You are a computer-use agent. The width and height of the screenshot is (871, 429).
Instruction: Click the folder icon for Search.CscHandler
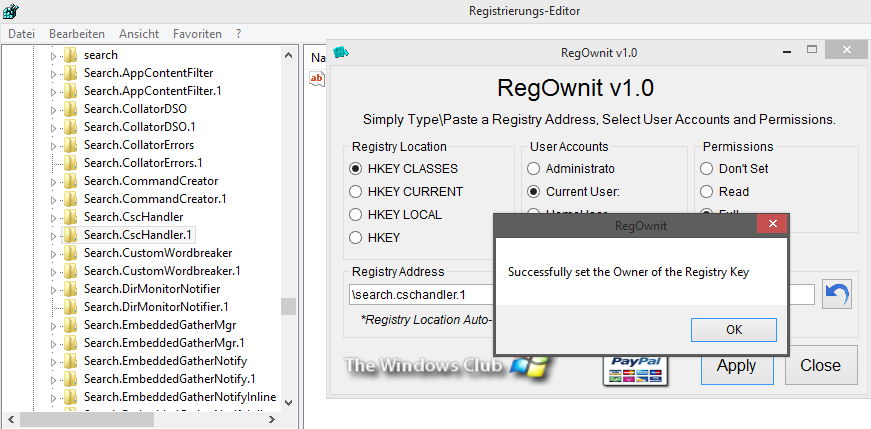click(x=70, y=217)
